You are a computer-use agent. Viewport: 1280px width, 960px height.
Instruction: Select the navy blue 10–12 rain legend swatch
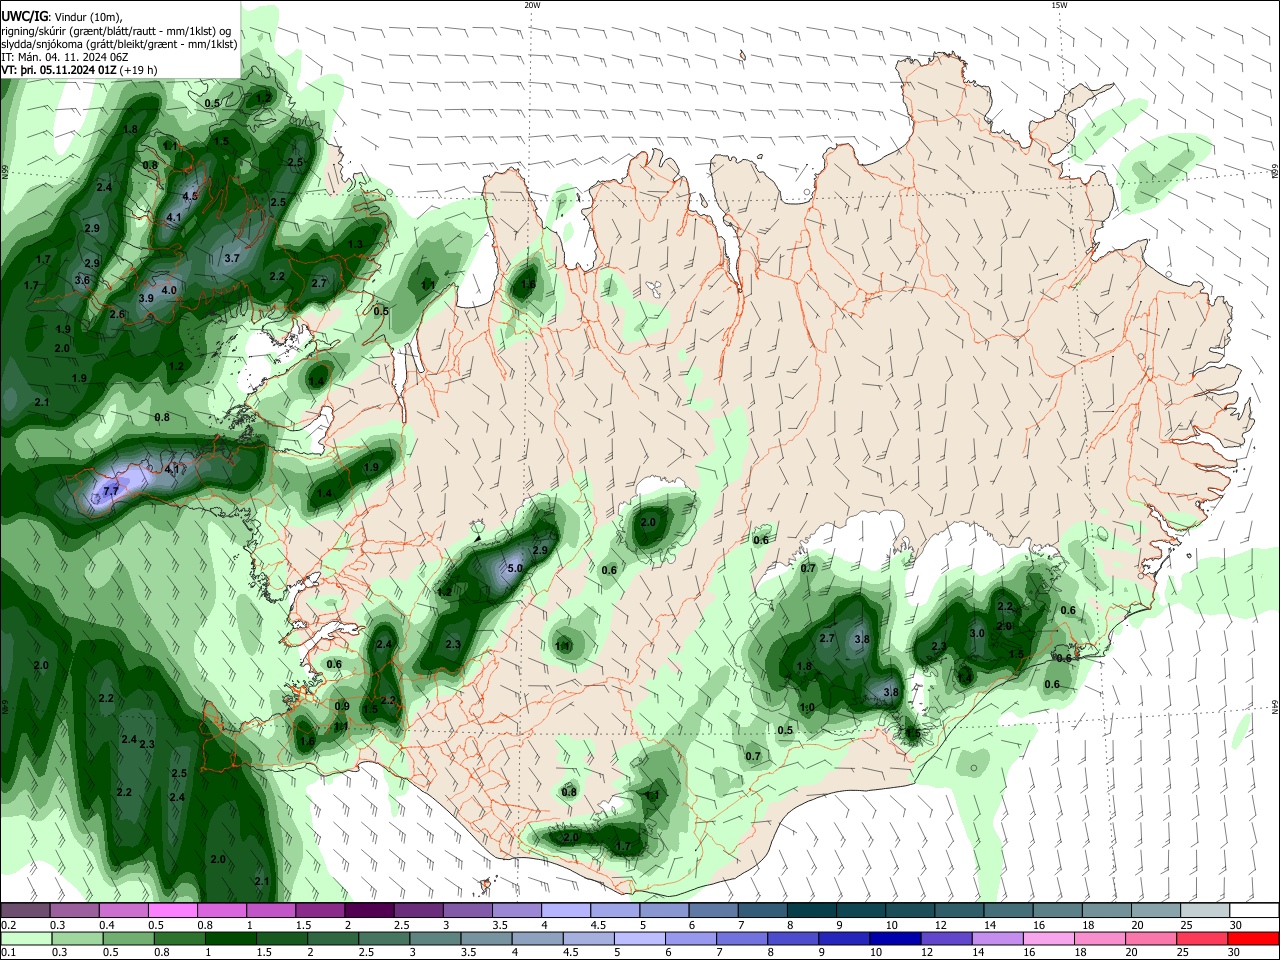click(894, 938)
